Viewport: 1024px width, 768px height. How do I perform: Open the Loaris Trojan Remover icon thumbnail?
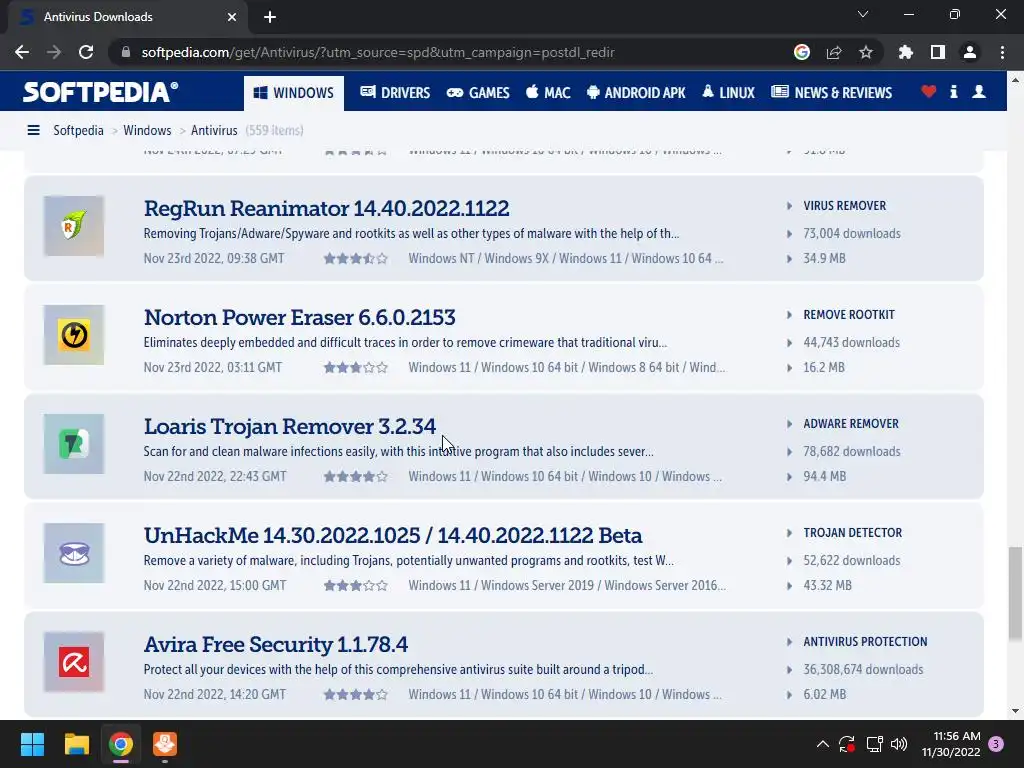pyautogui.click(x=74, y=444)
